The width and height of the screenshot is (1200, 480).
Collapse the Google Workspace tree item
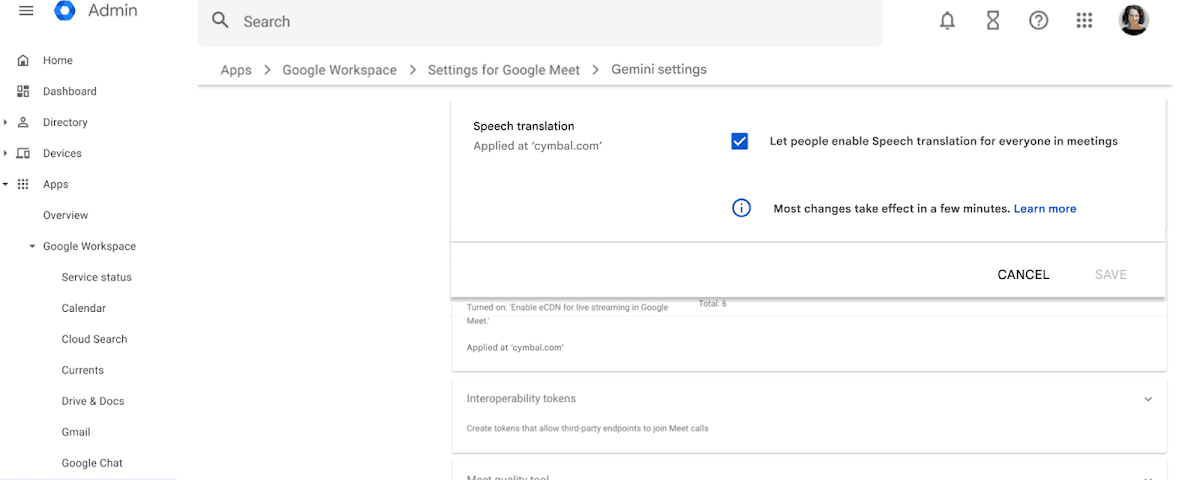coord(32,246)
